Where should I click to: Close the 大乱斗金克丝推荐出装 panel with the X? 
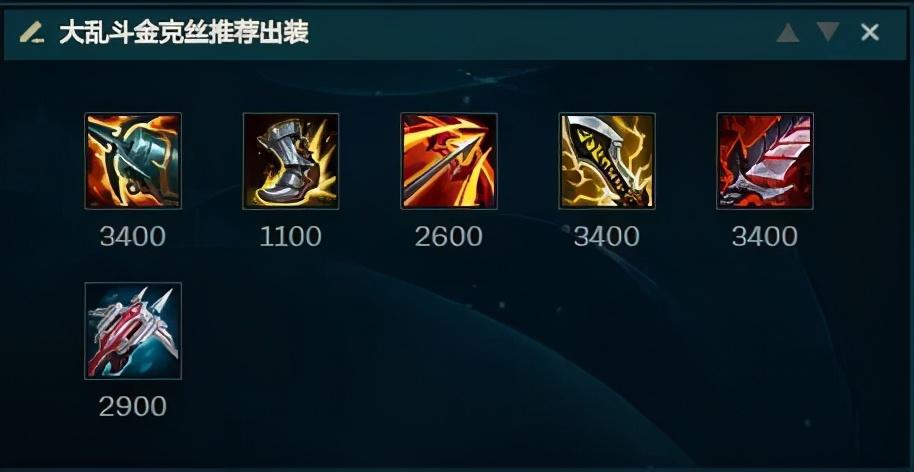coord(870,33)
